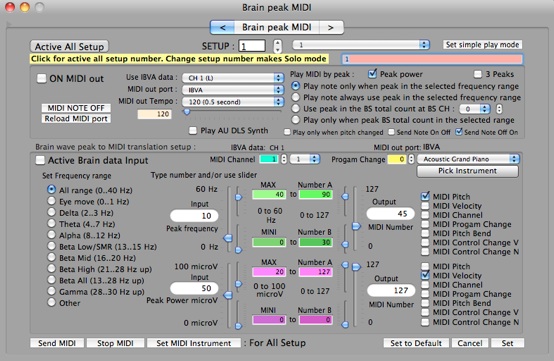Viewport: 554px width, 361px height.
Task: Click frequency Number B field showing 30
Action: (x=316, y=242)
